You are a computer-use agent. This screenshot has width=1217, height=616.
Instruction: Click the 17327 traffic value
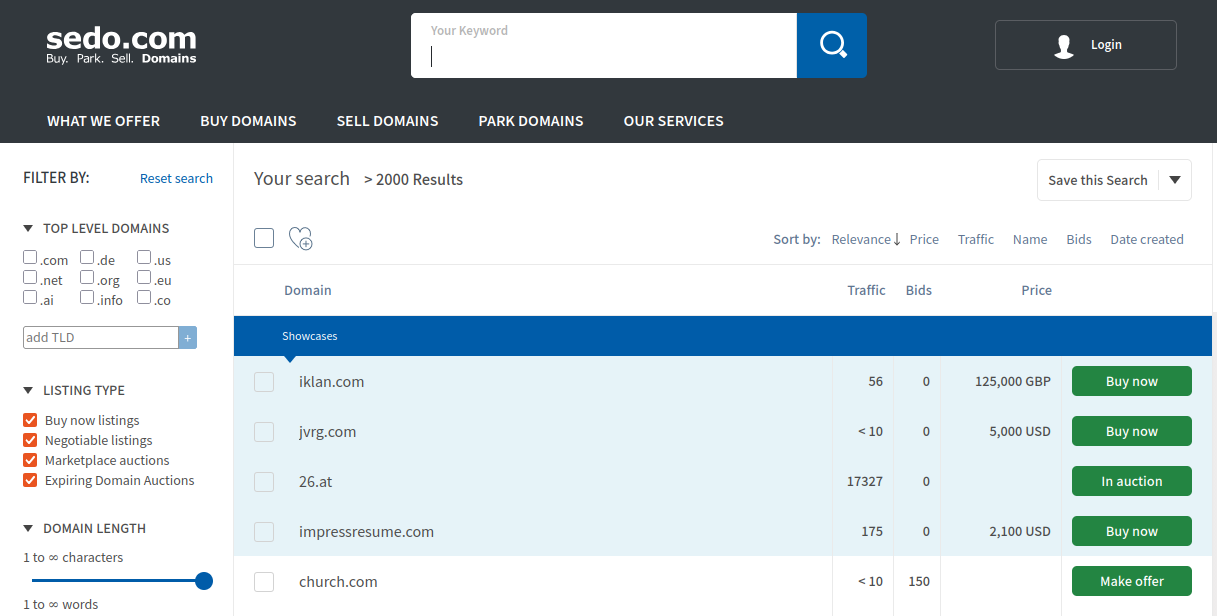pyautogui.click(x=865, y=482)
